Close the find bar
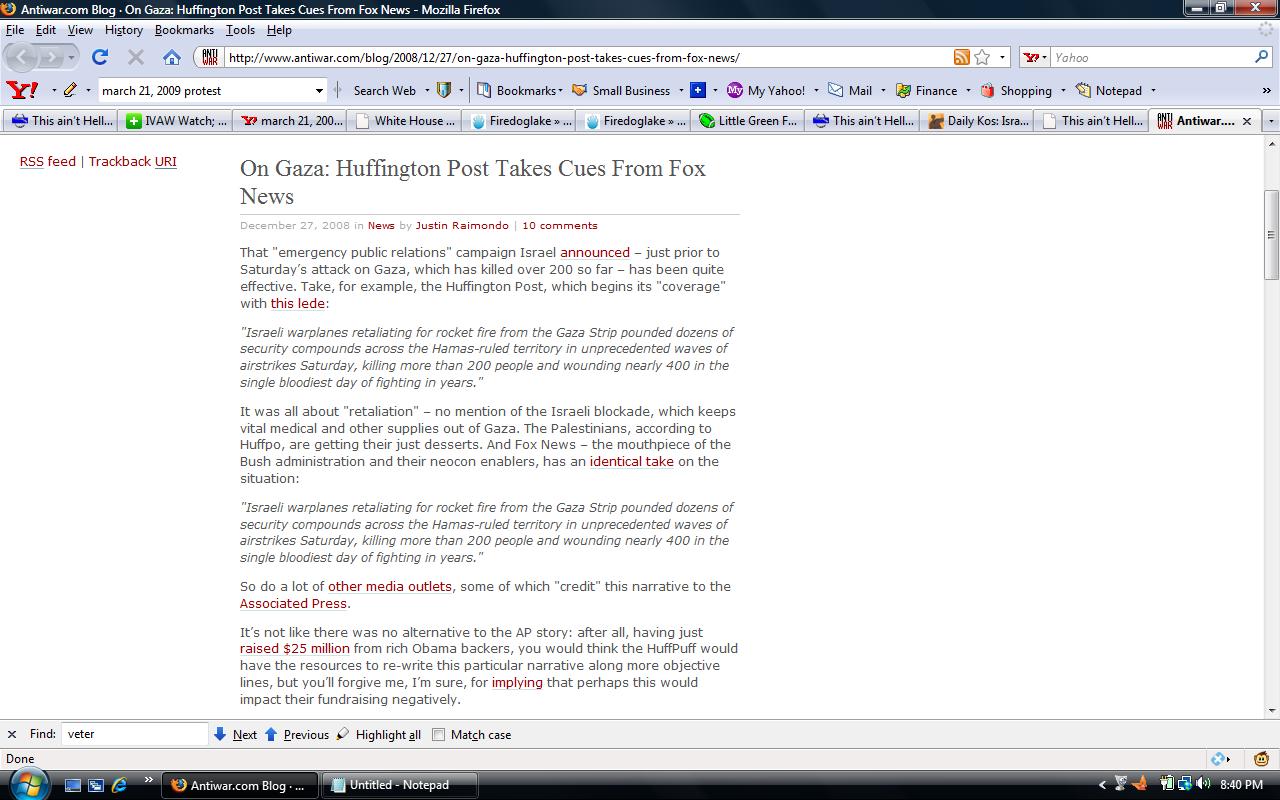 click(x=12, y=734)
